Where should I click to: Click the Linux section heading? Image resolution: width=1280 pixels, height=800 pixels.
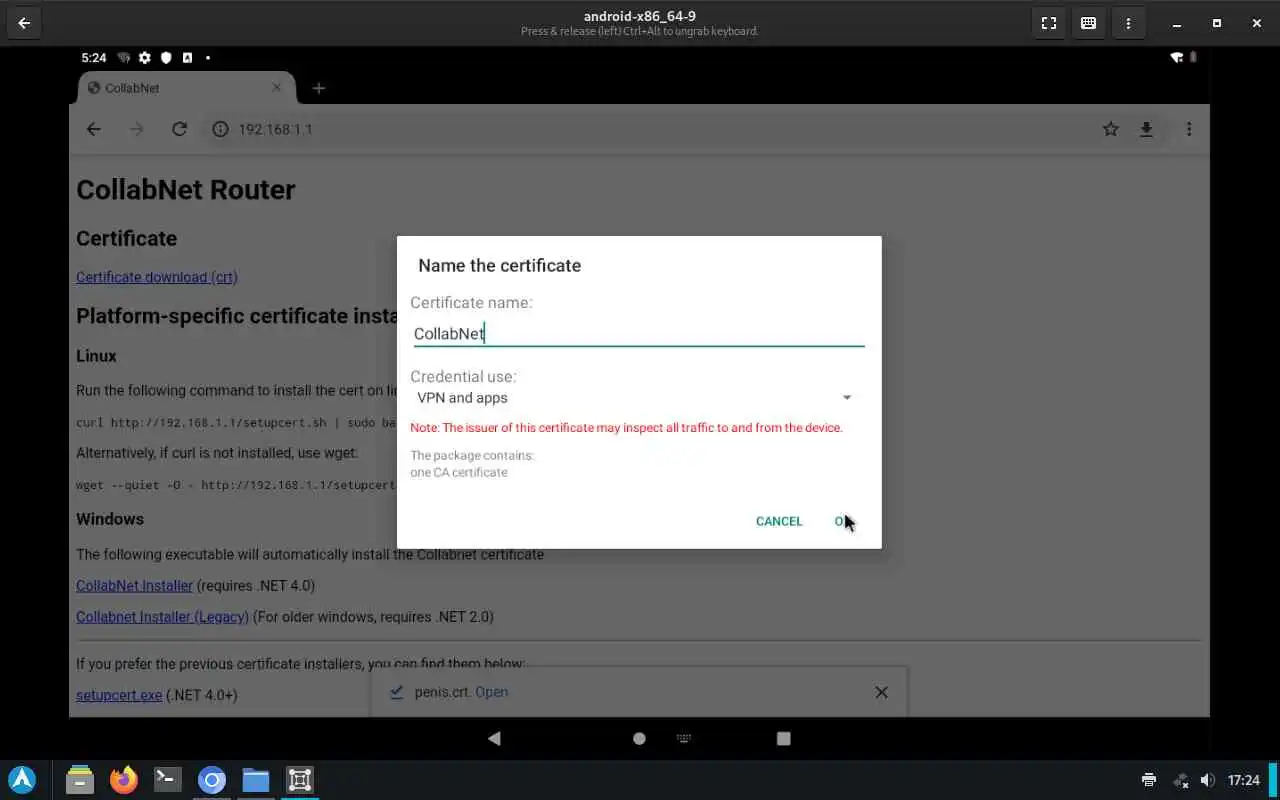[x=96, y=356]
